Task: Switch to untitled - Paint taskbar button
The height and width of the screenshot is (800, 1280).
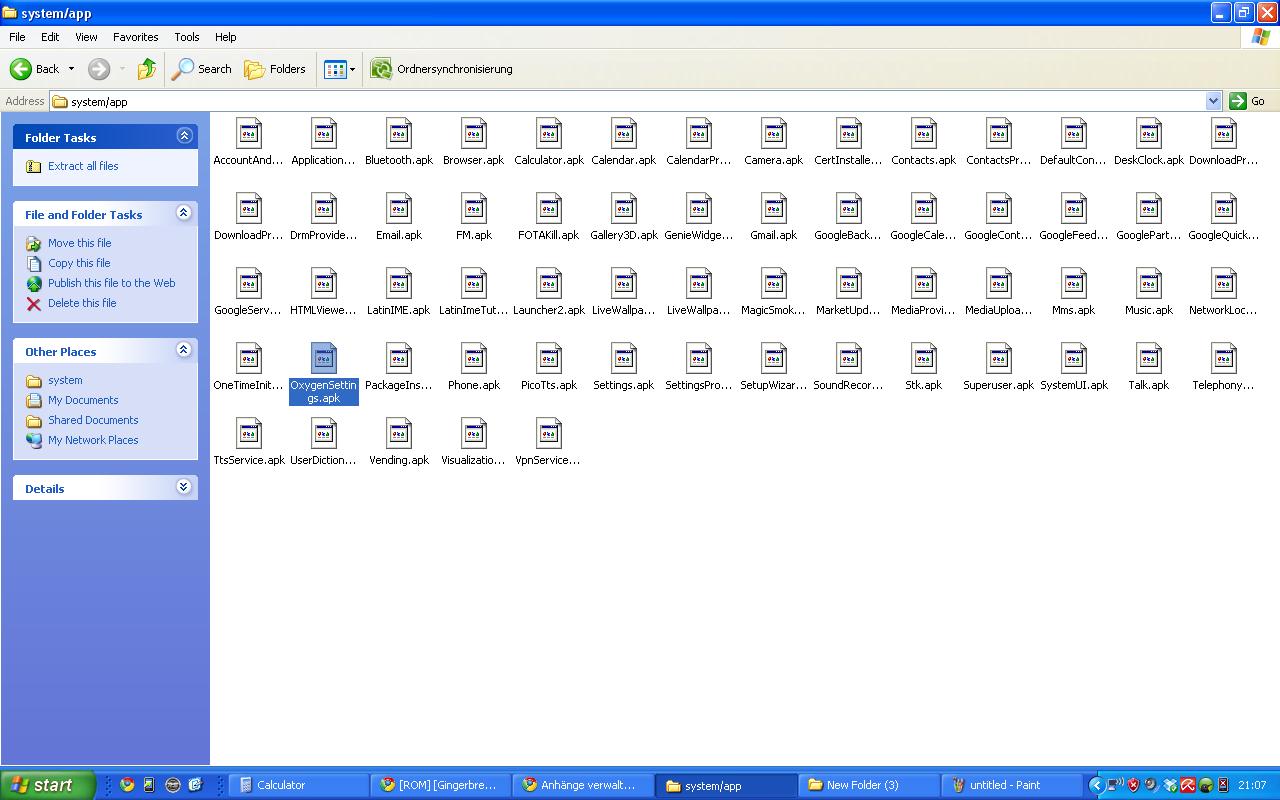Action: click(1012, 785)
